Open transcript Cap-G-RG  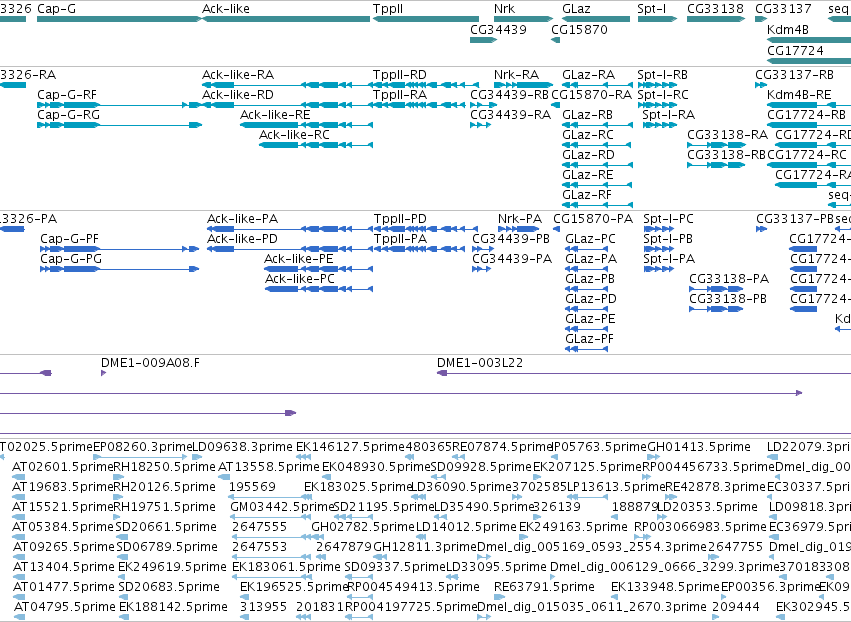tap(68, 115)
